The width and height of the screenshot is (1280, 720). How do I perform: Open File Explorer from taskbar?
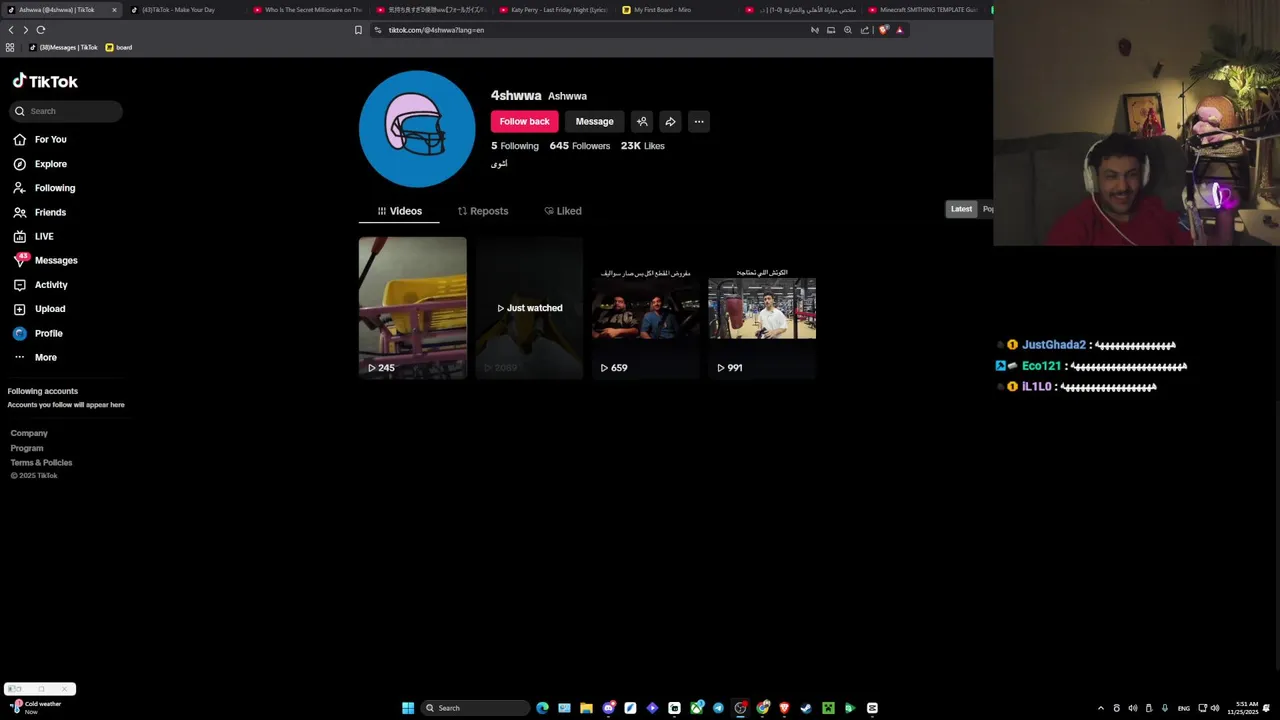(586, 708)
